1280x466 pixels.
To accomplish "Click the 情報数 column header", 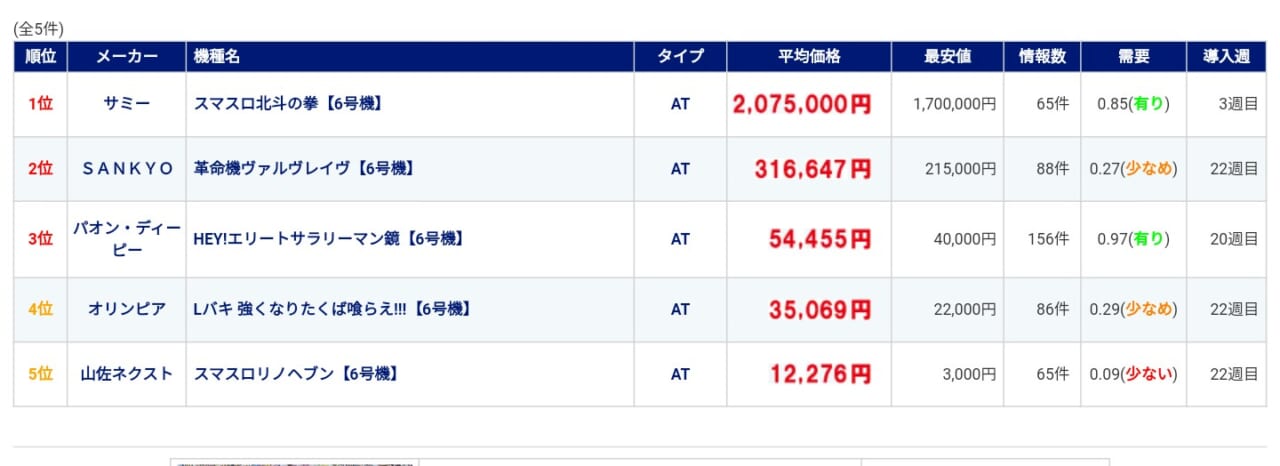I will tap(1043, 57).
